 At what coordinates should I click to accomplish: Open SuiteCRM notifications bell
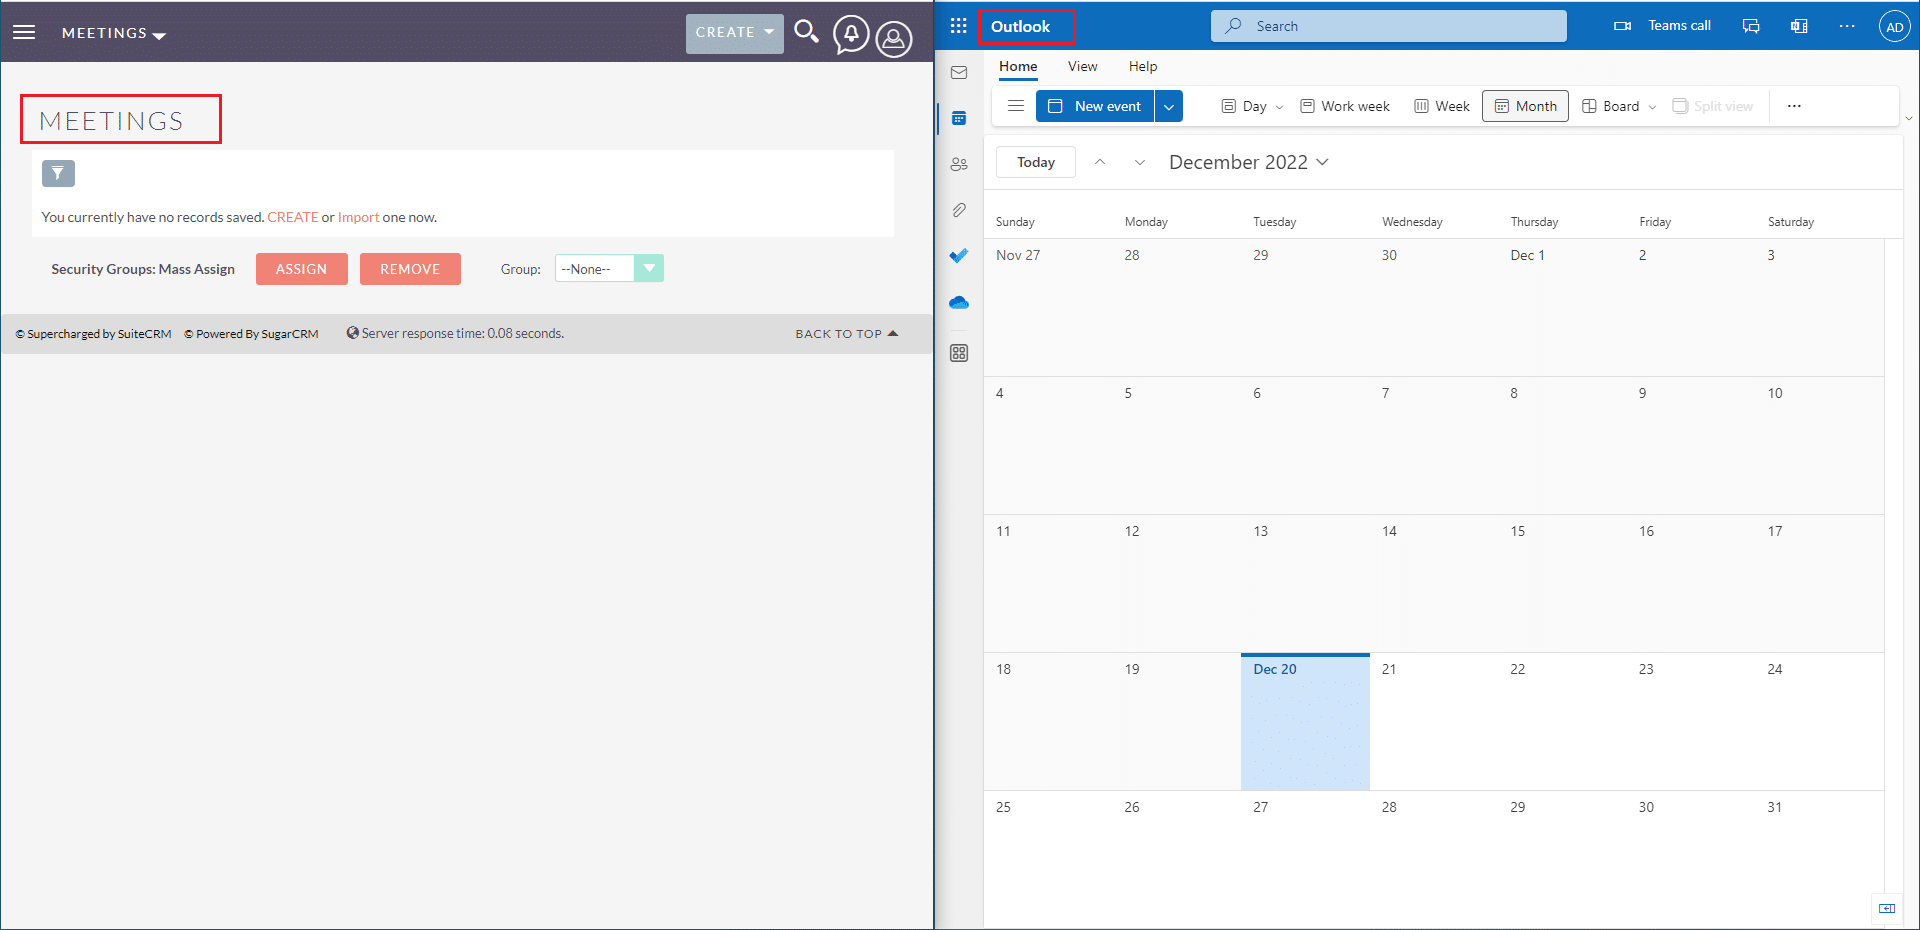tap(851, 35)
